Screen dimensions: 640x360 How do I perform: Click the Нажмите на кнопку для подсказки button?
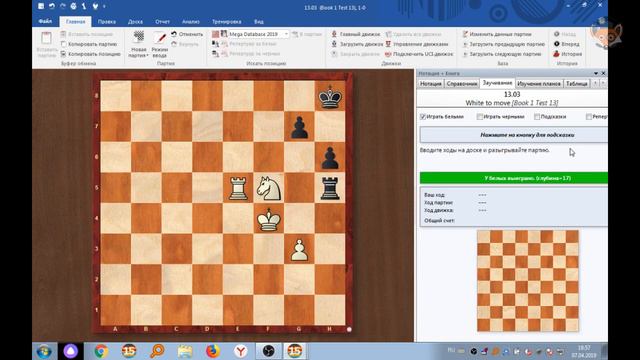pos(514,135)
